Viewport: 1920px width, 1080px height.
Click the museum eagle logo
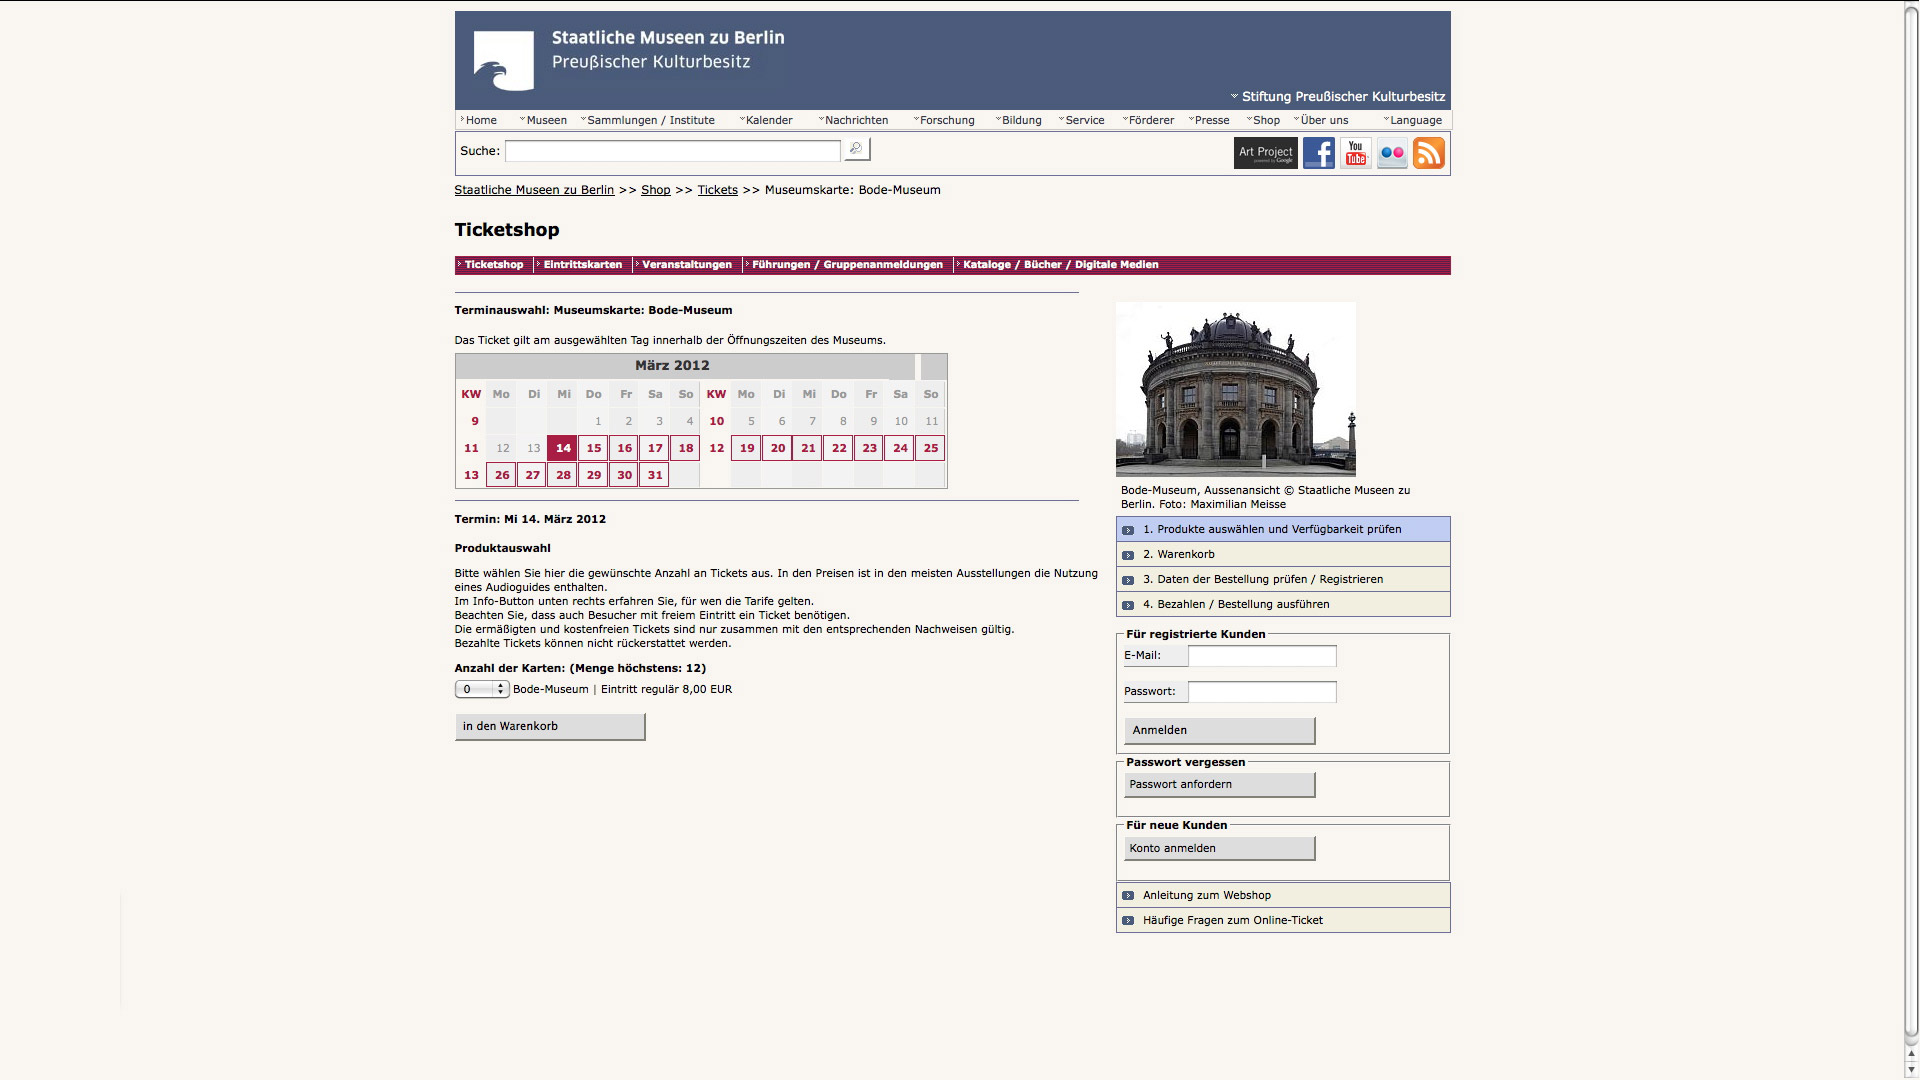pos(503,61)
